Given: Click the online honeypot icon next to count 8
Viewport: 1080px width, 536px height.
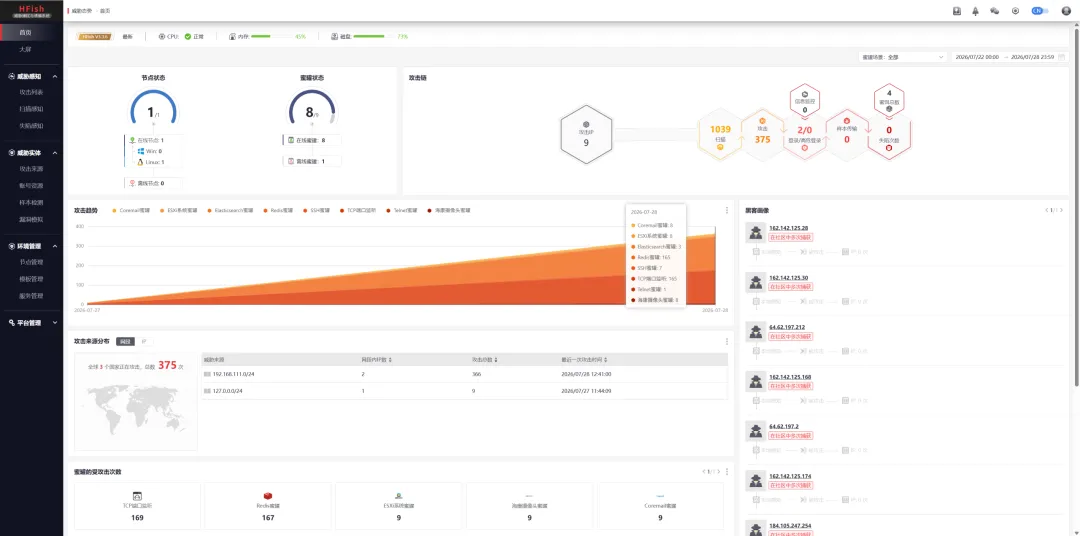Looking at the screenshot, I should click(x=291, y=140).
